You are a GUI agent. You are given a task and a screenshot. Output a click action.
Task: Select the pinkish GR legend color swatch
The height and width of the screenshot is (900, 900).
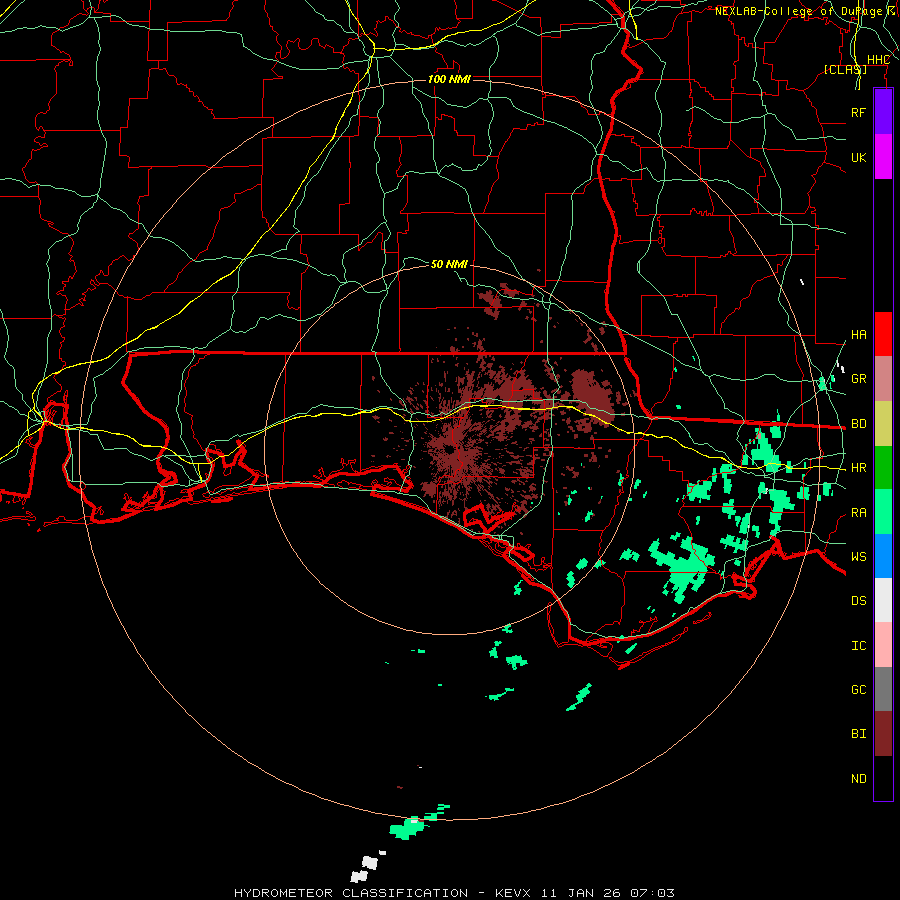pyautogui.click(x=883, y=378)
